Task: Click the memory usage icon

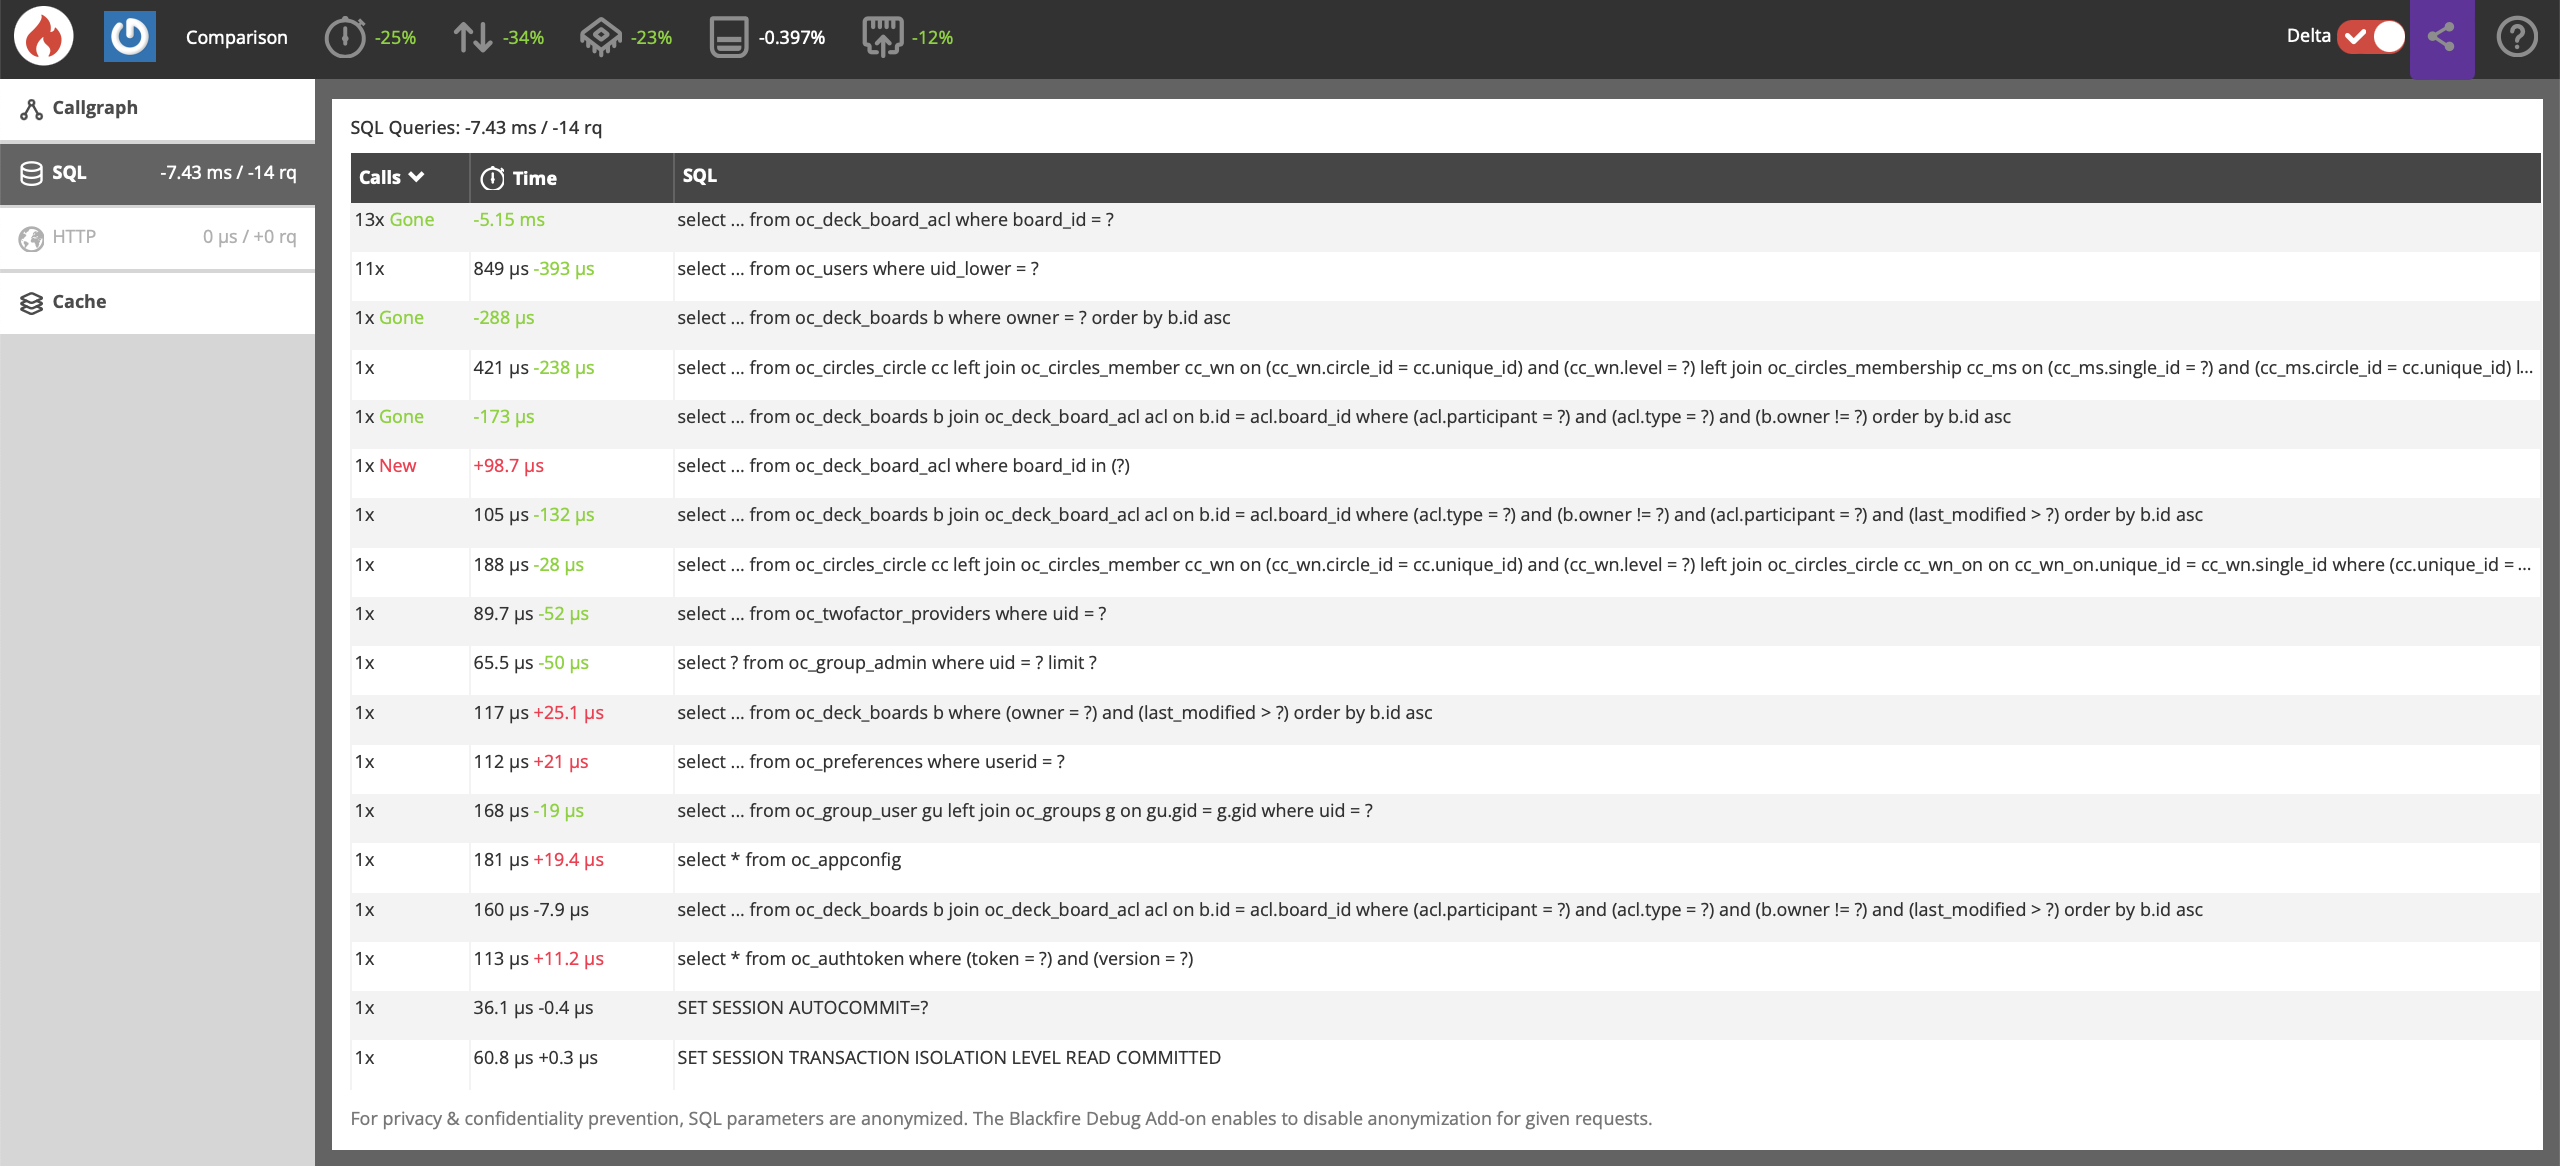Action: tap(729, 37)
